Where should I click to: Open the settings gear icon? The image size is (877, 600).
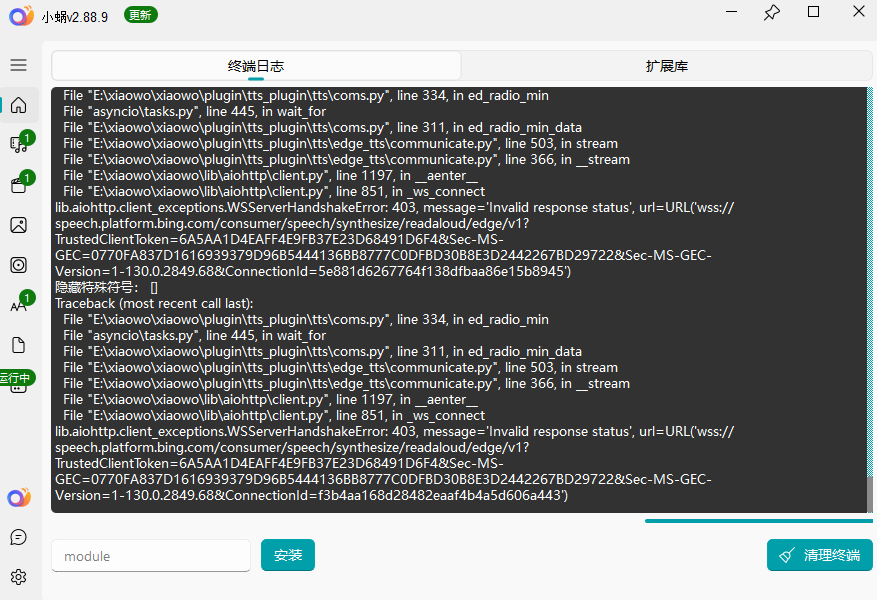tap(18, 577)
